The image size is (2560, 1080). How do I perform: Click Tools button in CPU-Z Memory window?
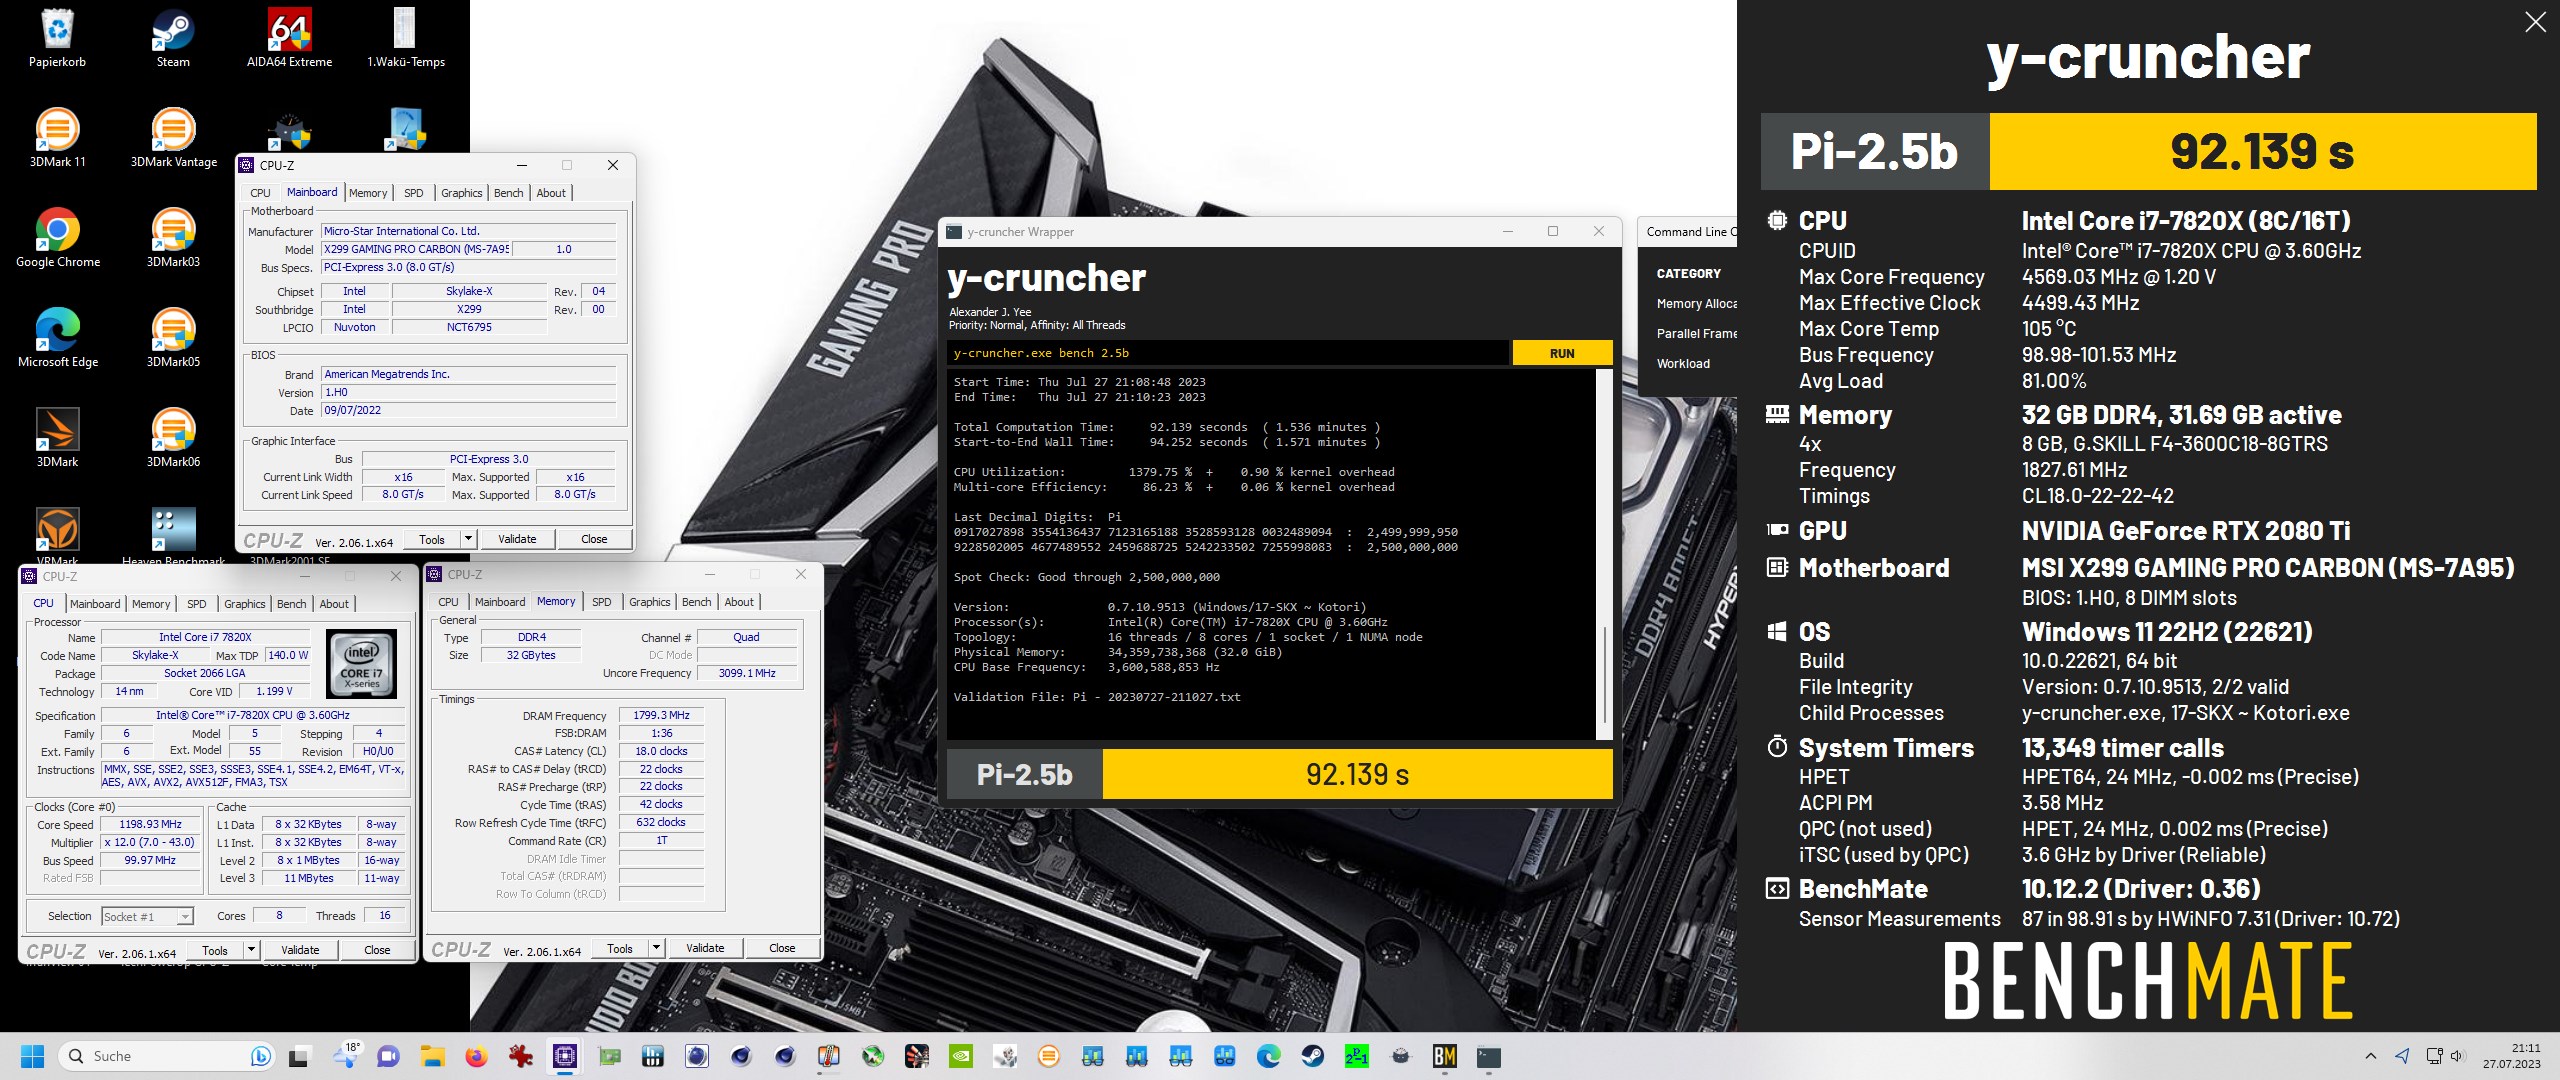coord(620,948)
